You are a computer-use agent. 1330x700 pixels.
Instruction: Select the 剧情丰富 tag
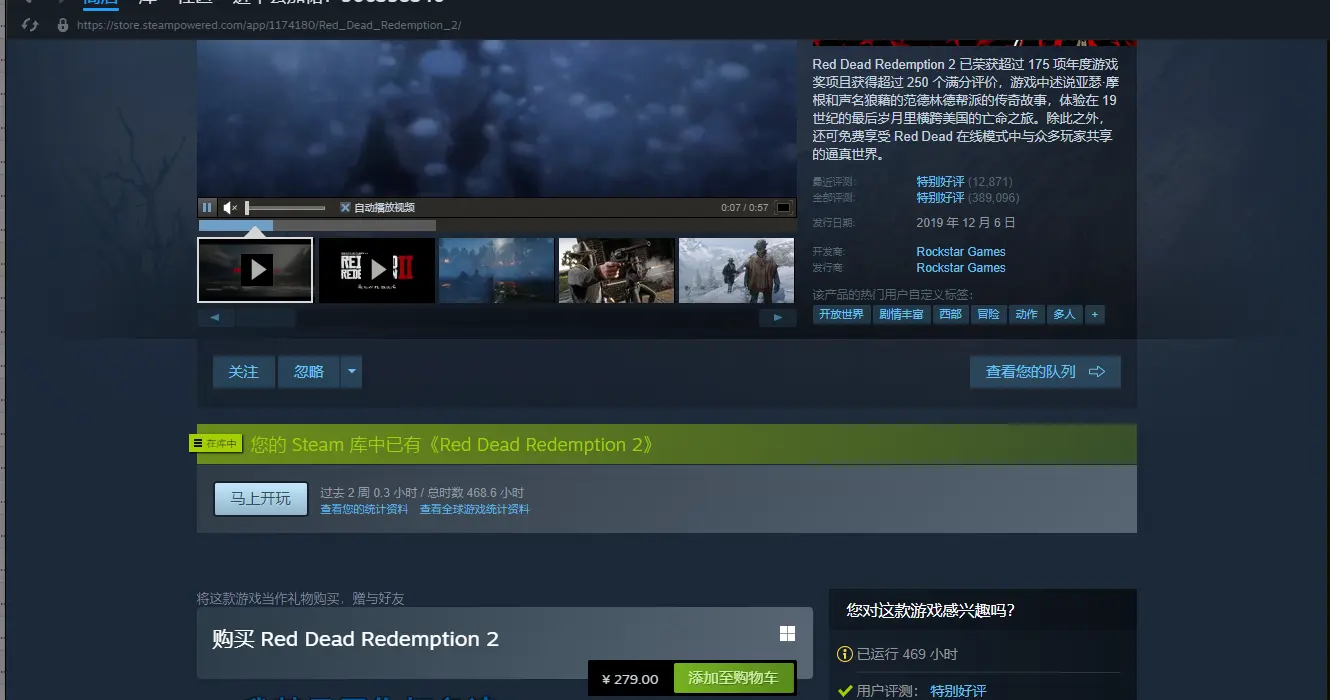pos(901,314)
